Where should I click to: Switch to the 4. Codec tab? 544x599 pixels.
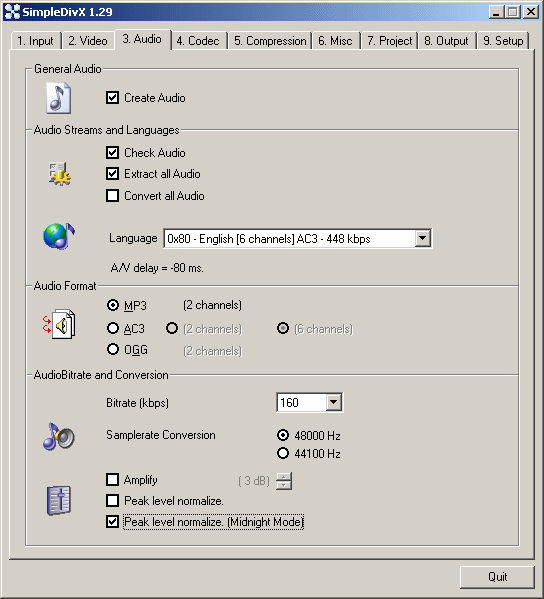tap(199, 40)
